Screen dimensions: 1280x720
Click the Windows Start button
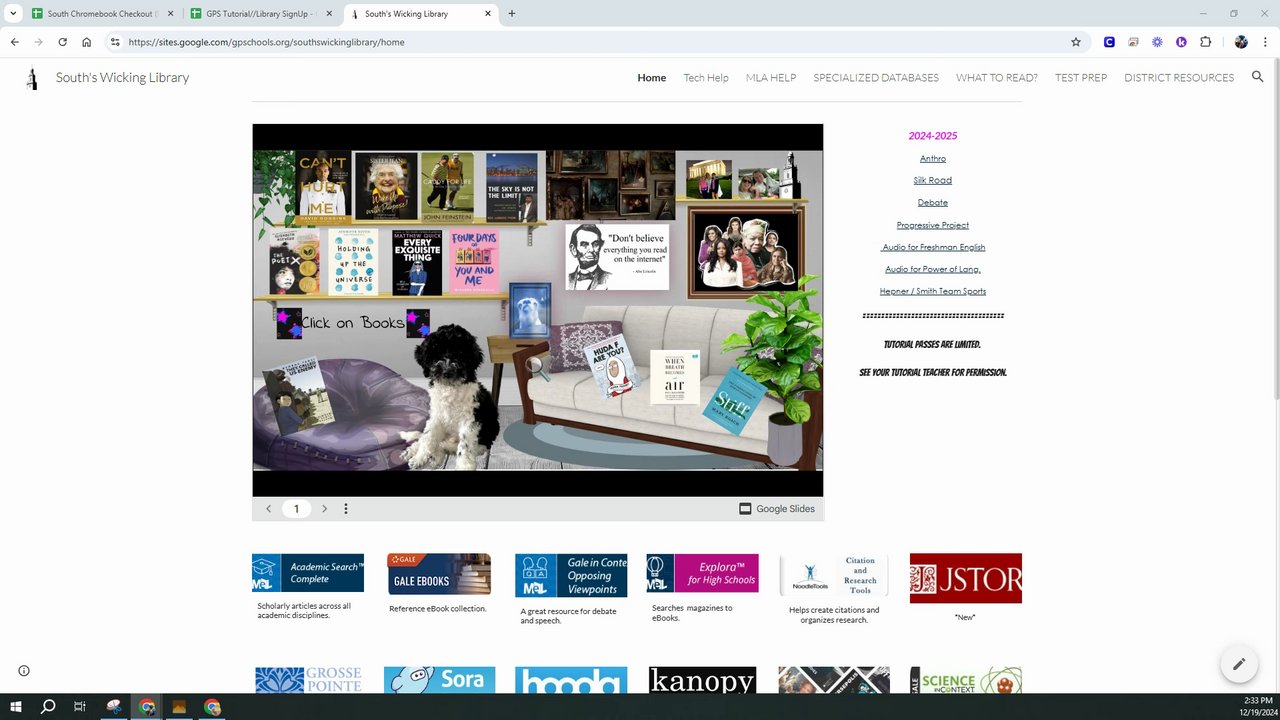(x=16, y=707)
